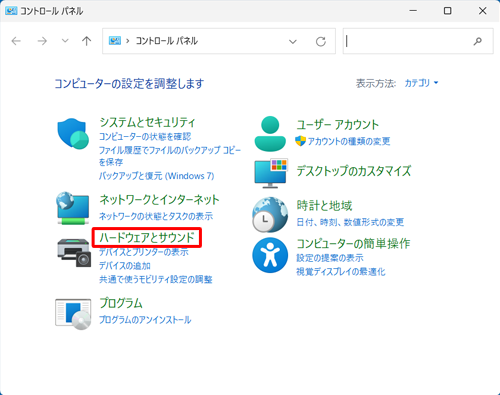500x395 pixels.
Task: Minimize the Control Panel window
Action: click(x=413, y=11)
